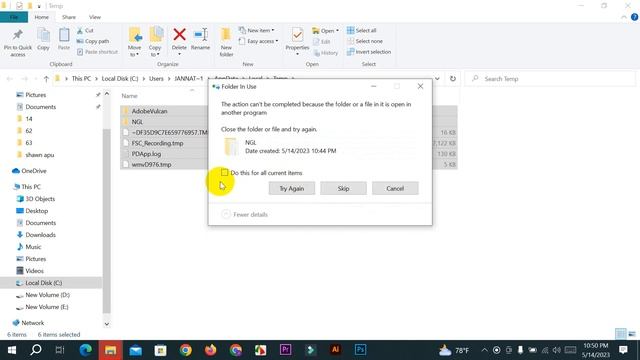Click Copy path in the ribbon
This screenshot has width=640, height=360.
coord(93,41)
